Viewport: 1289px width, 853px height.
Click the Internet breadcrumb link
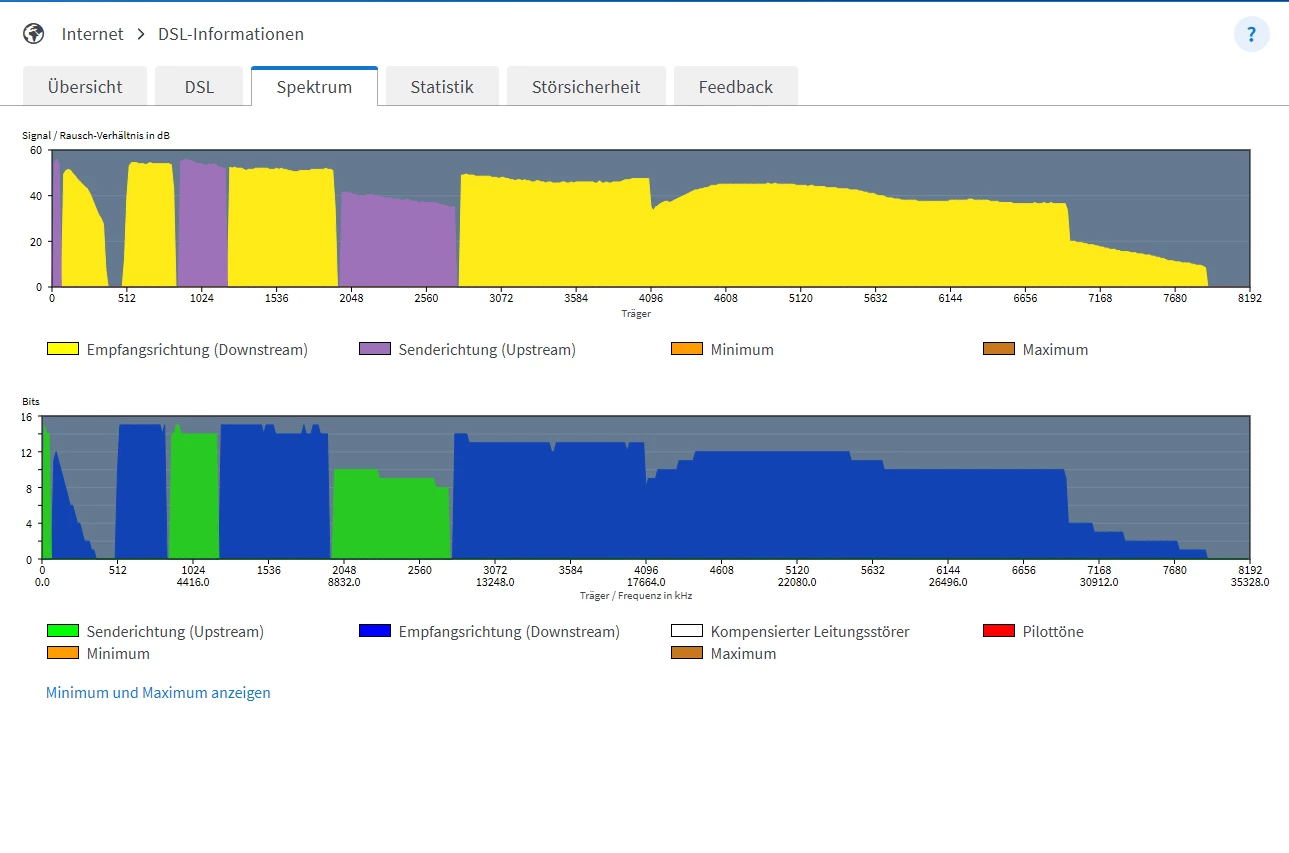[92, 34]
